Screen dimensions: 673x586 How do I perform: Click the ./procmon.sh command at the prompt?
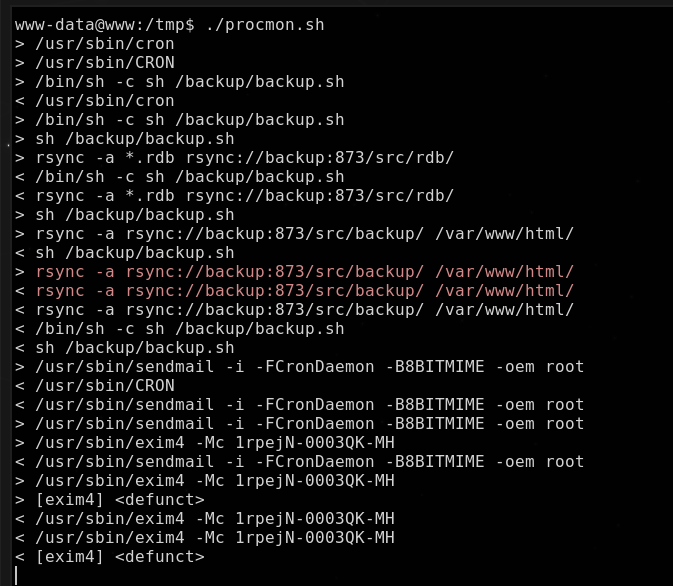coord(265,25)
